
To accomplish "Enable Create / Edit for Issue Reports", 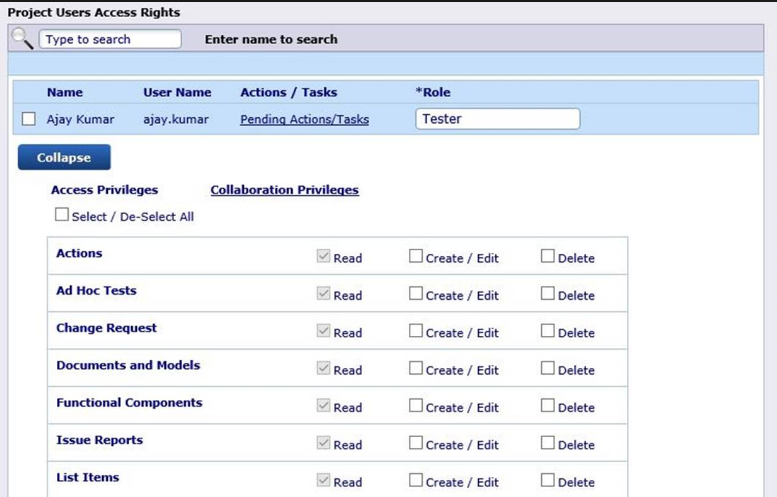I will [416, 443].
